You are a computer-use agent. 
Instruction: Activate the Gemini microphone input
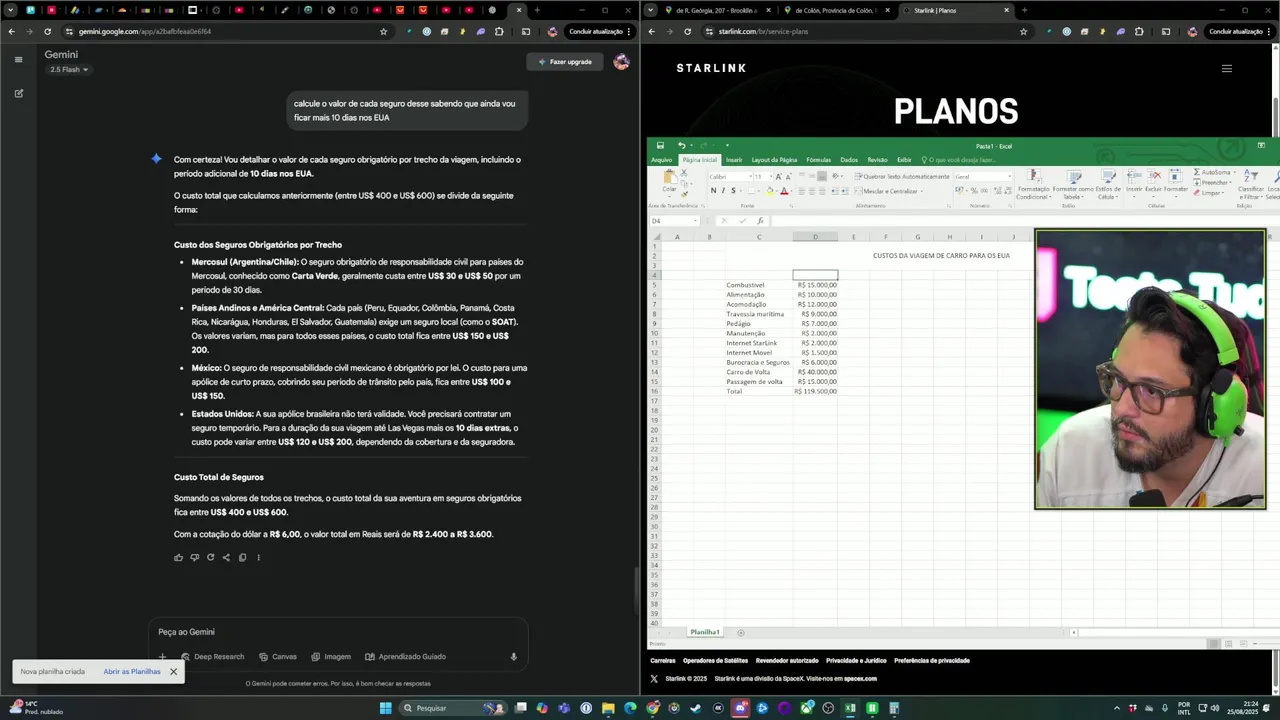[514, 657]
